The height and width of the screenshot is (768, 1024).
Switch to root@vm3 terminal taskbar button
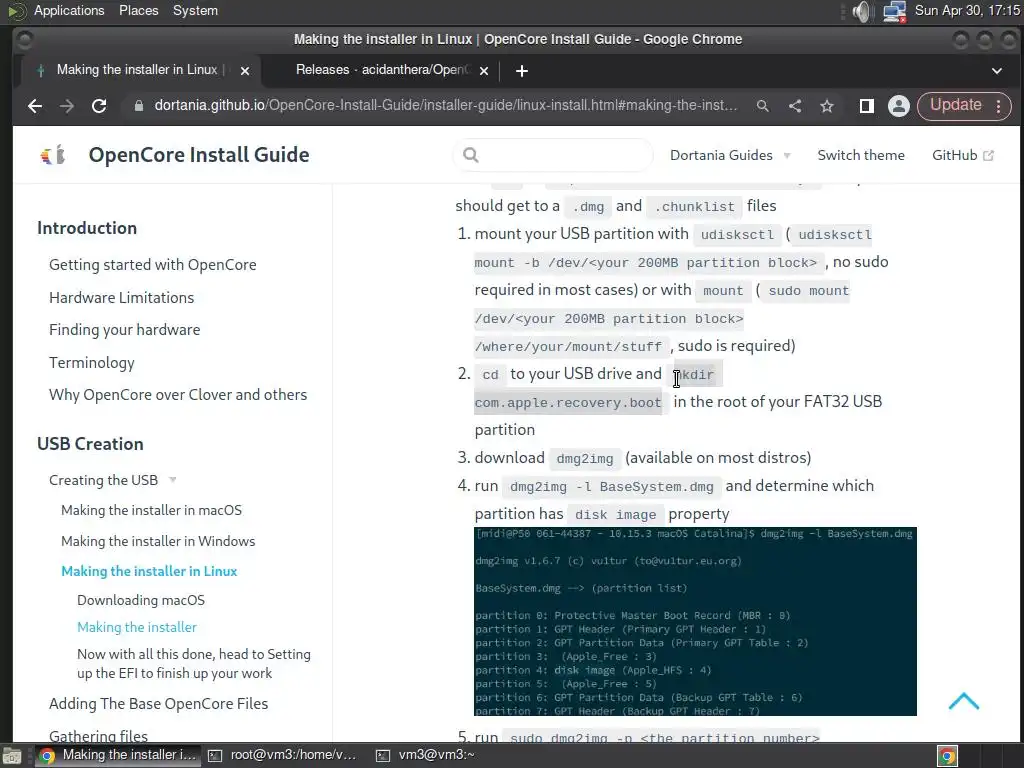[x=283, y=756]
